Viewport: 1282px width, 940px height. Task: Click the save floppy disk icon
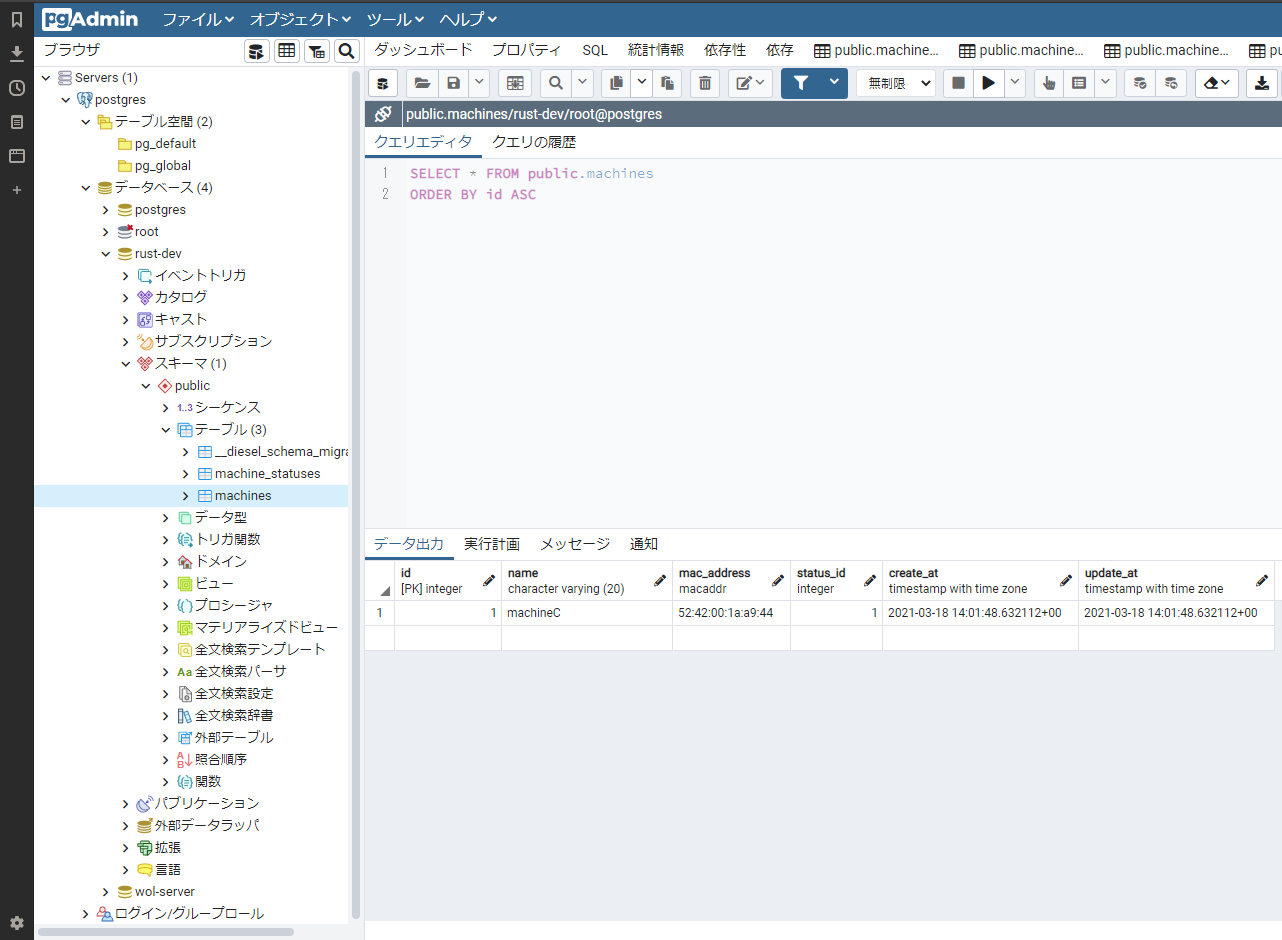453,83
